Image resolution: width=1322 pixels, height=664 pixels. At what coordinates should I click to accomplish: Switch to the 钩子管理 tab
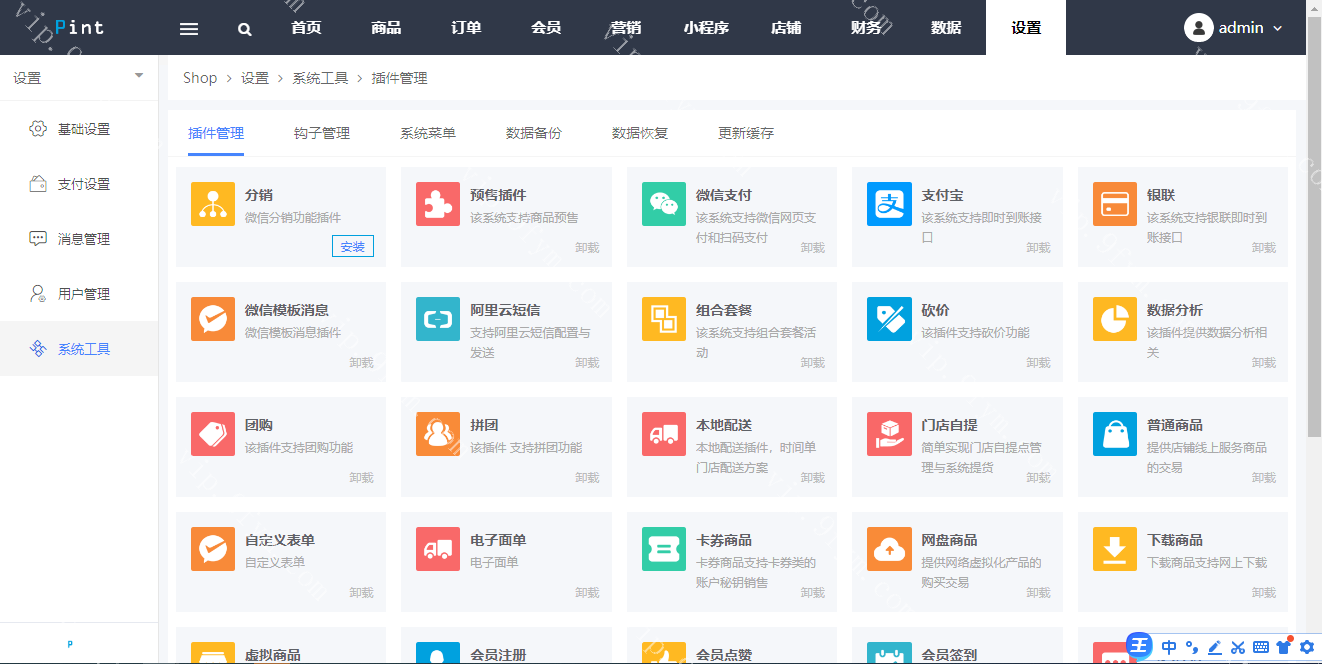322,133
